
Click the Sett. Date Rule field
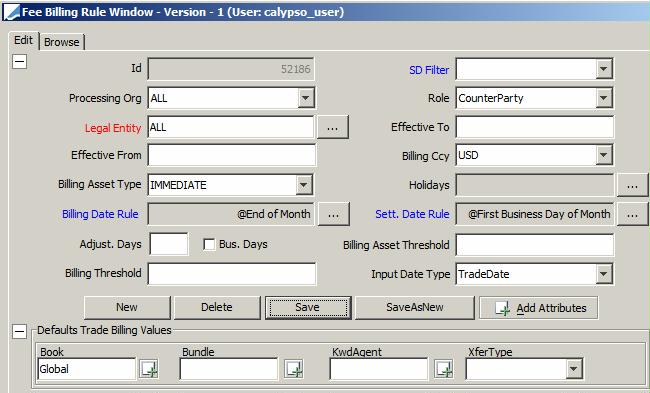pos(535,214)
